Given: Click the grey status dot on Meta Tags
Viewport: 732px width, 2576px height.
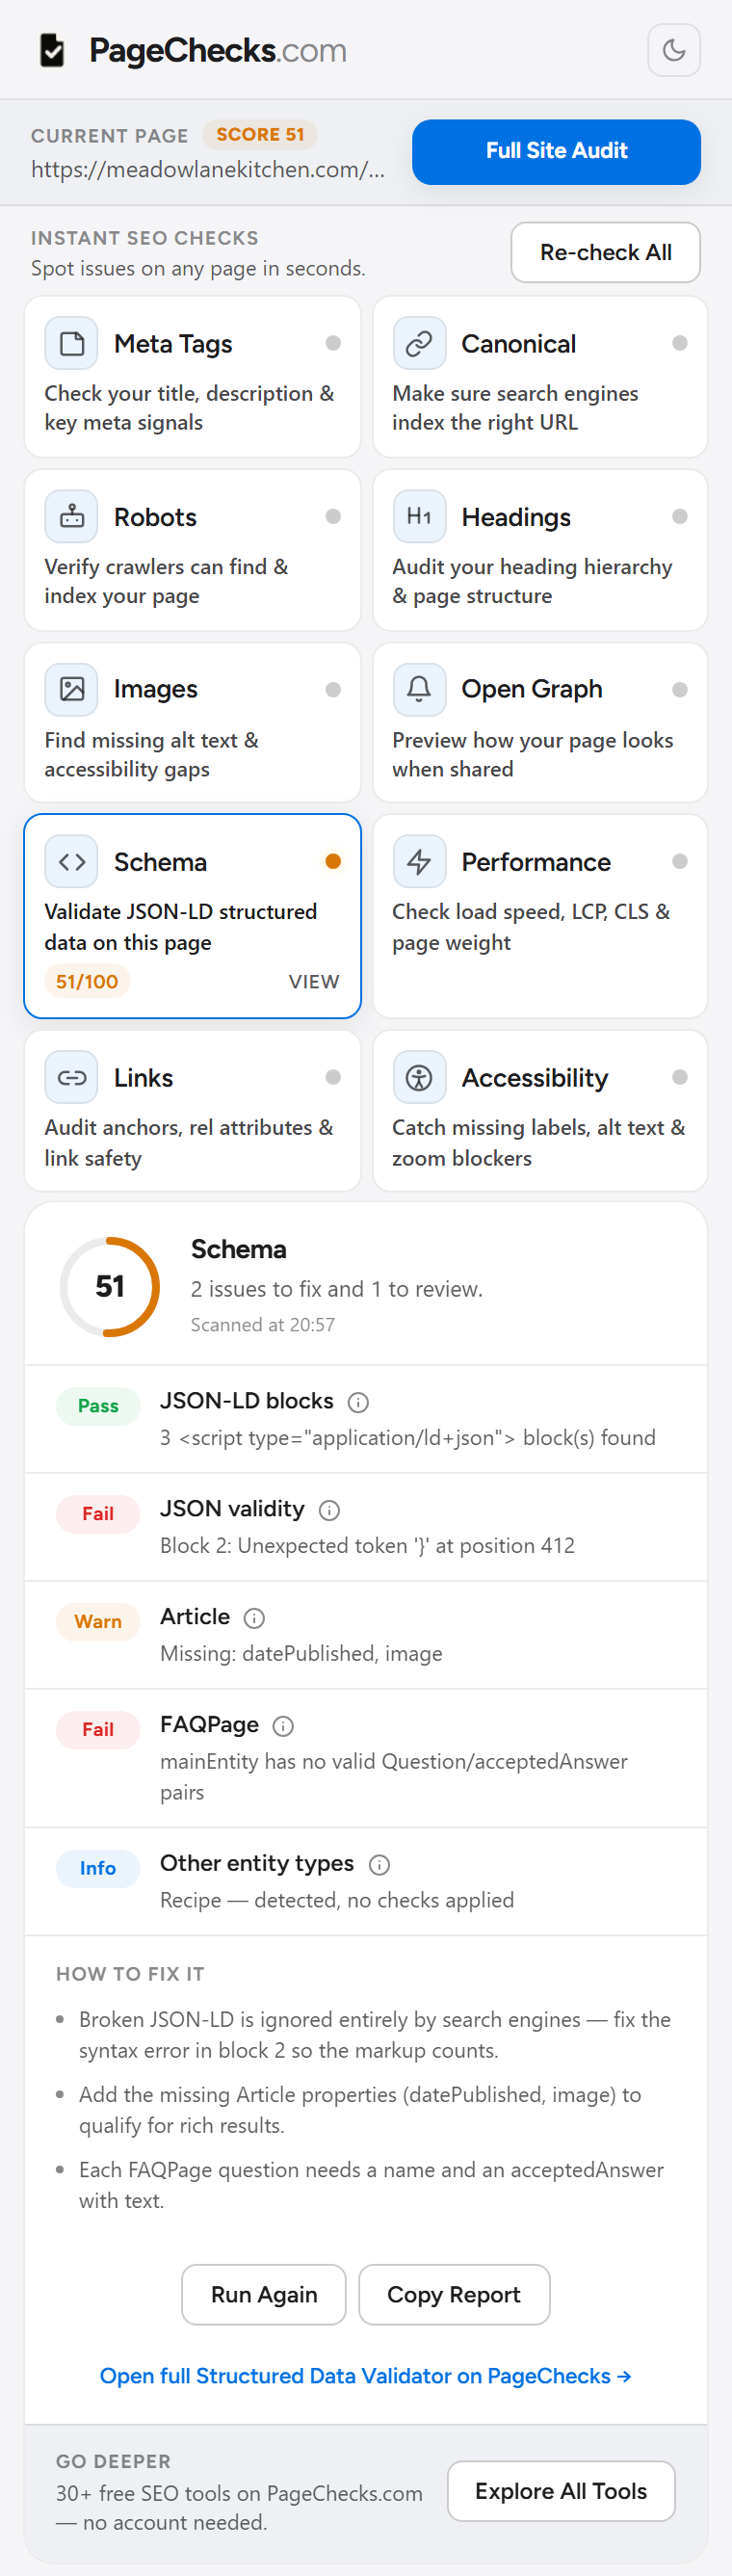Looking at the screenshot, I should tap(333, 343).
